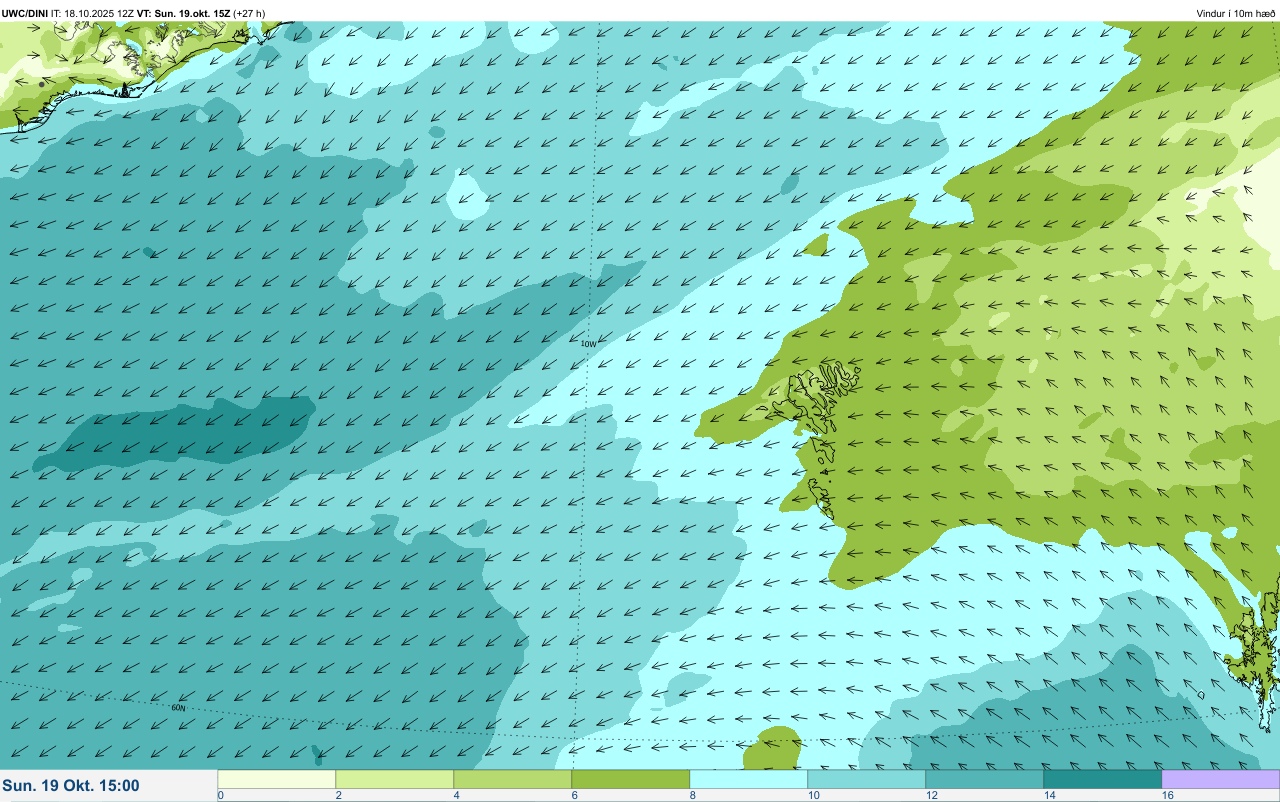Click the 10–12 light teal legend swatch
This screenshot has width=1280, height=802.
pyautogui.click(x=867, y=779)
